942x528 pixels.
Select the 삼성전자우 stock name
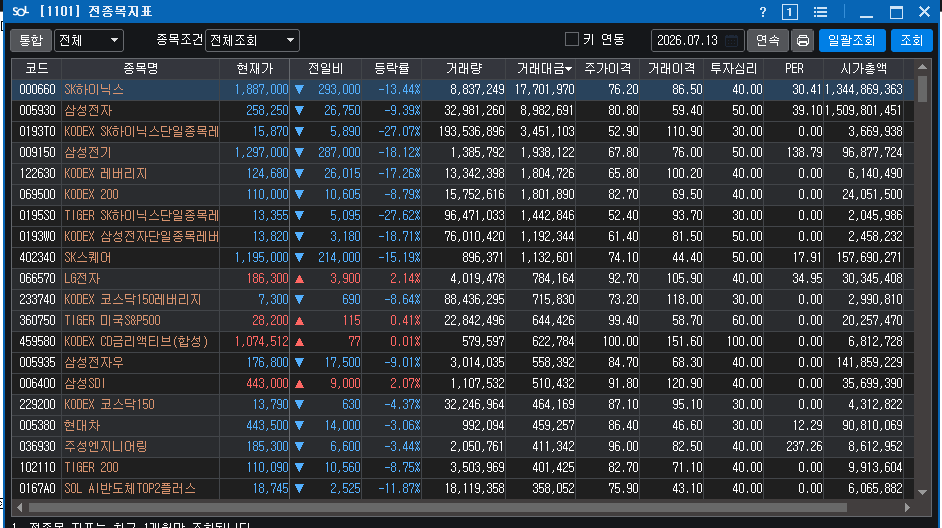[94, 363]
